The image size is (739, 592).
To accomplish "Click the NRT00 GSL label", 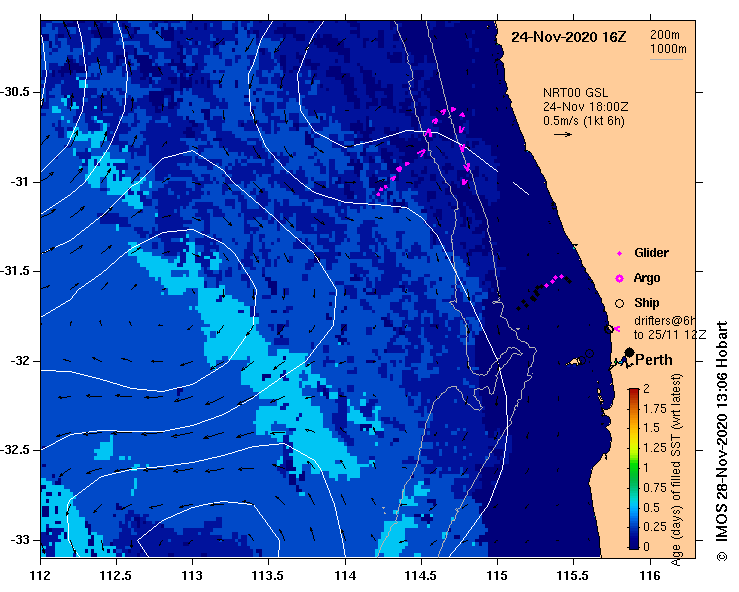I will (575, 92).
